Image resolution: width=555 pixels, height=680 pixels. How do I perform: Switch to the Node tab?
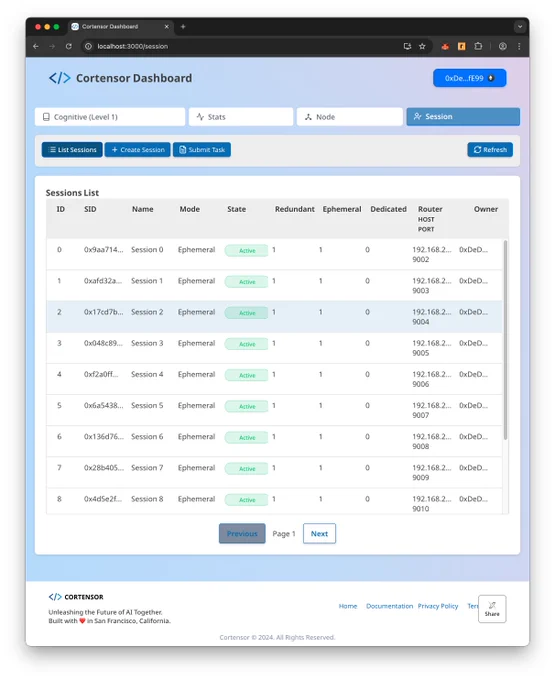(349, 117)
